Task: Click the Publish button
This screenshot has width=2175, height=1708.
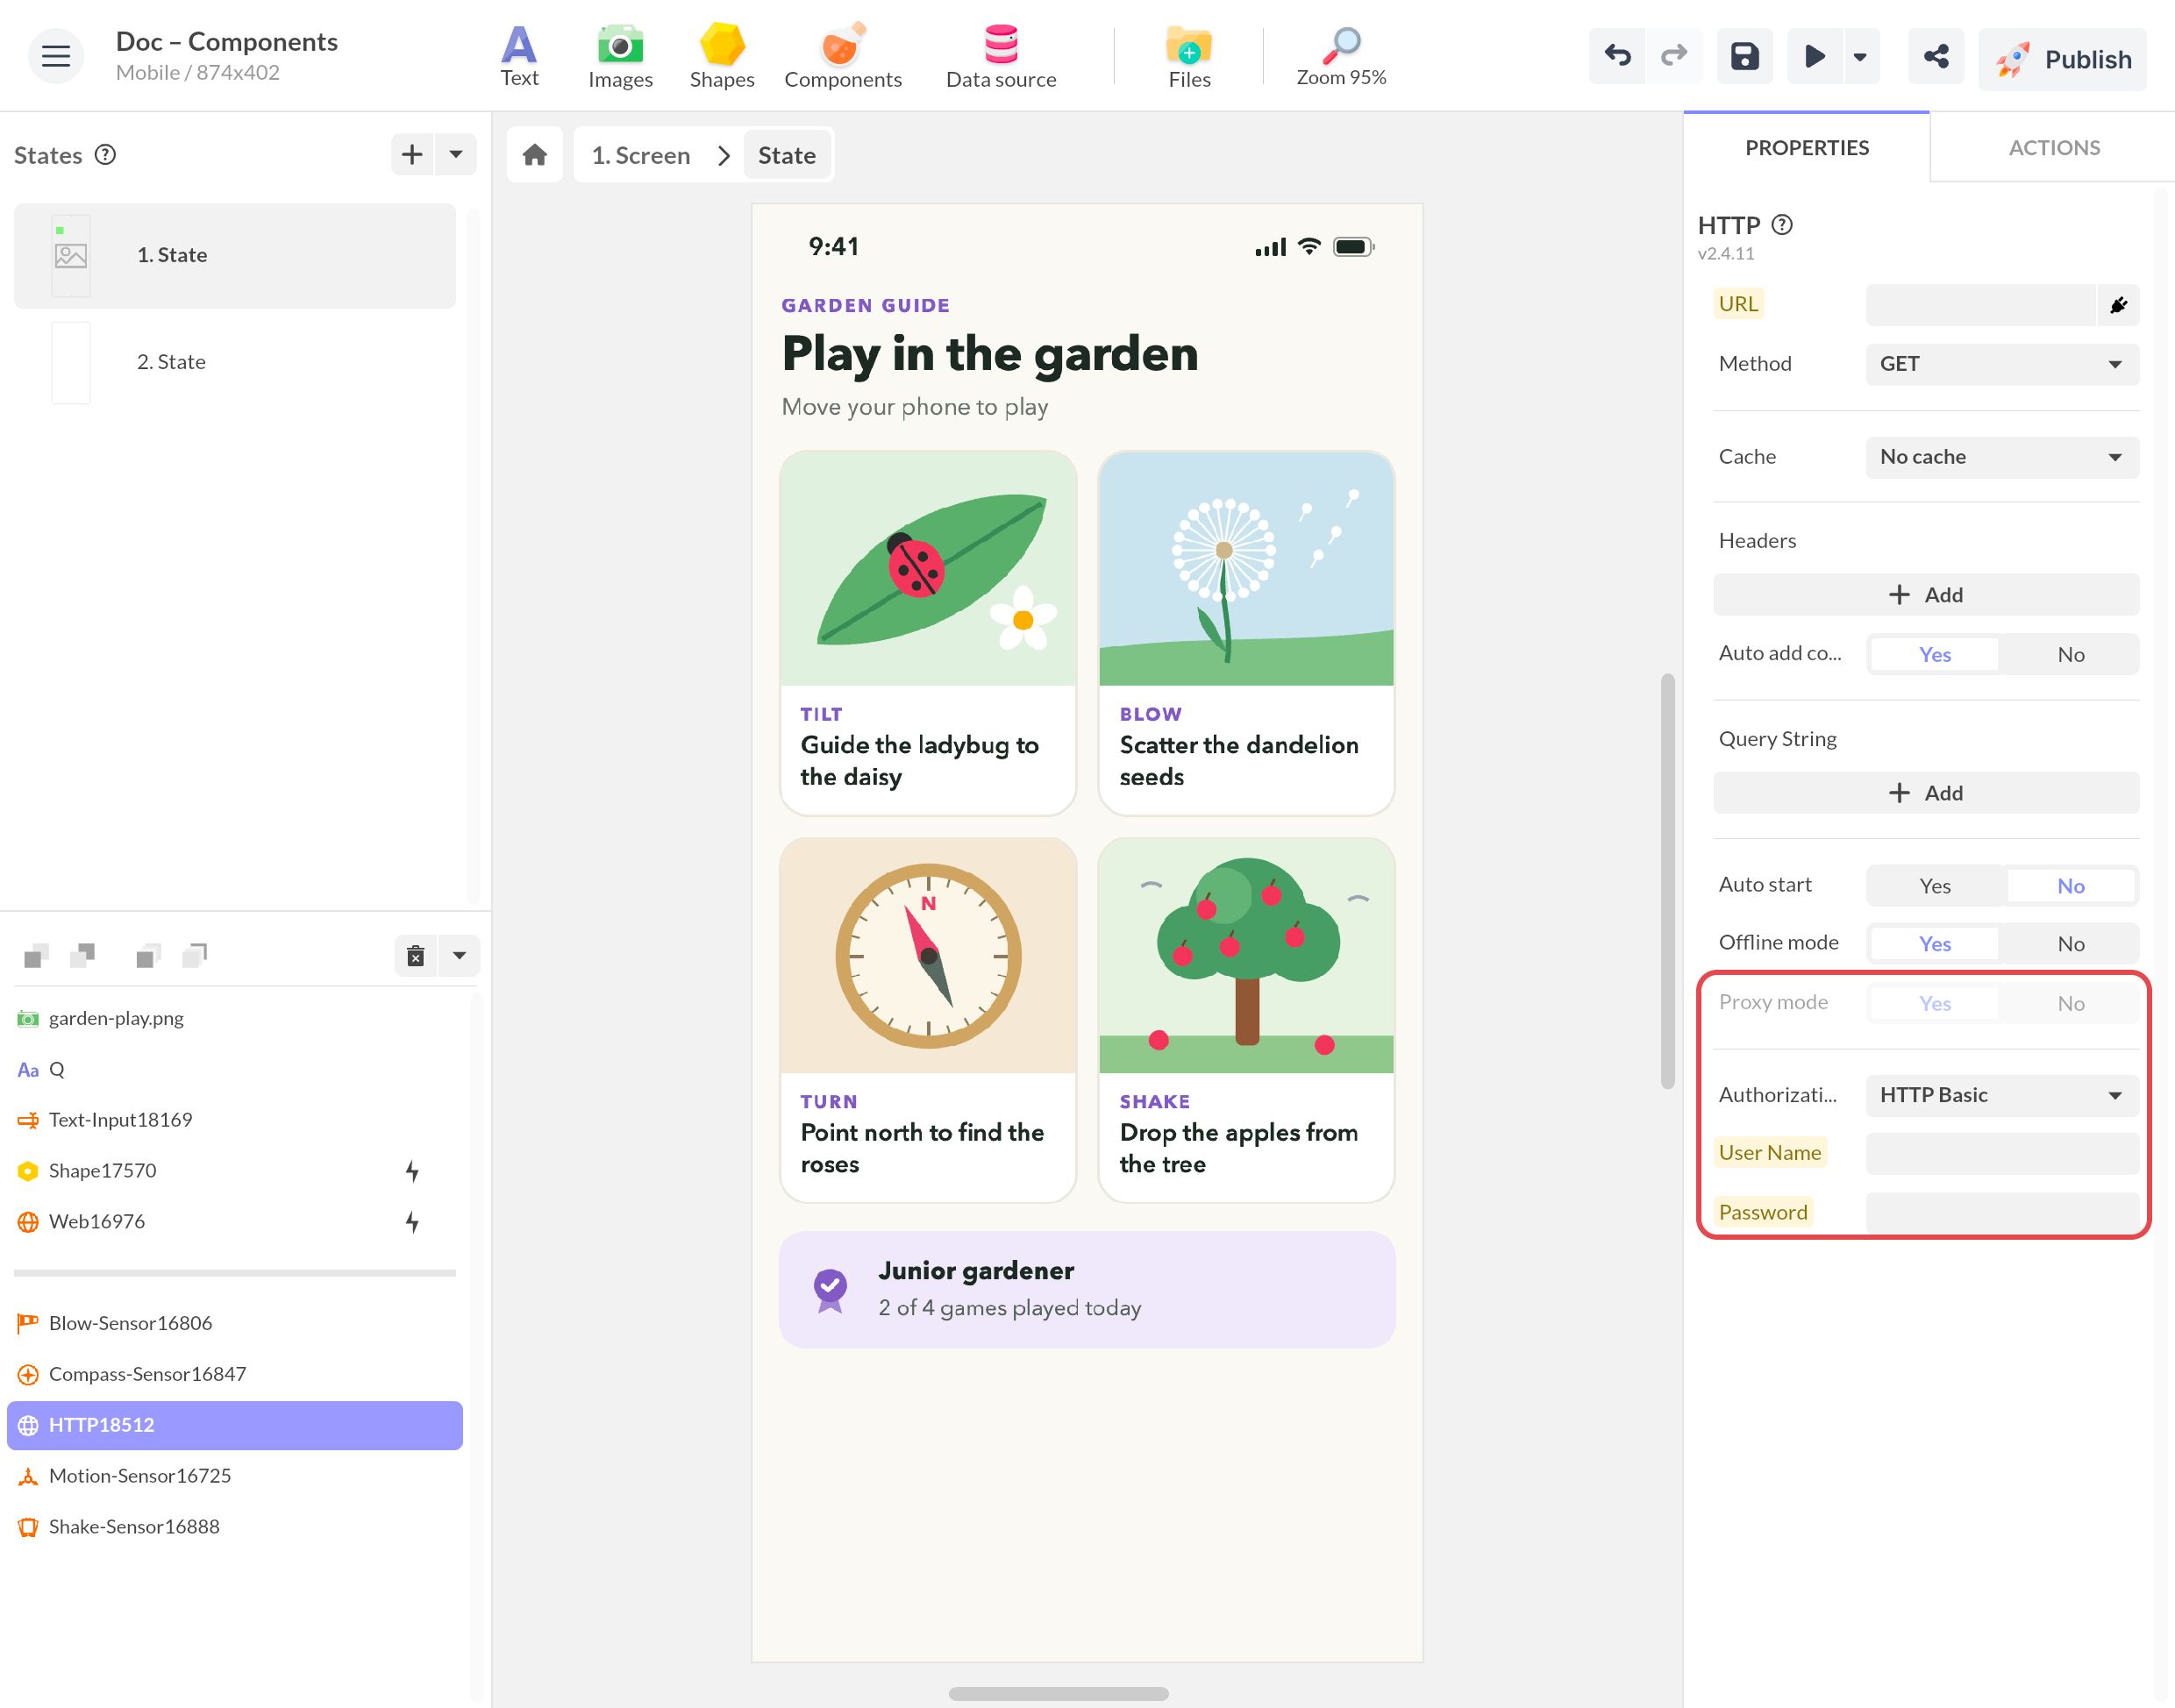Action: pyautogui.click(x=2062, y=59)
